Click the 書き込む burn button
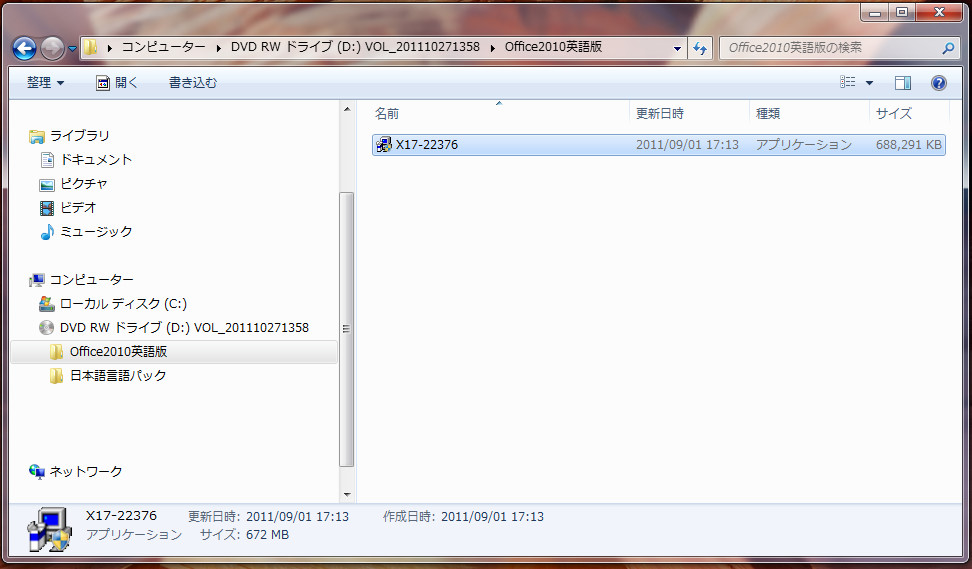Image resolution: width=972 pixels, height=569 pixels. pyautogui.click(x=193, y=82)
